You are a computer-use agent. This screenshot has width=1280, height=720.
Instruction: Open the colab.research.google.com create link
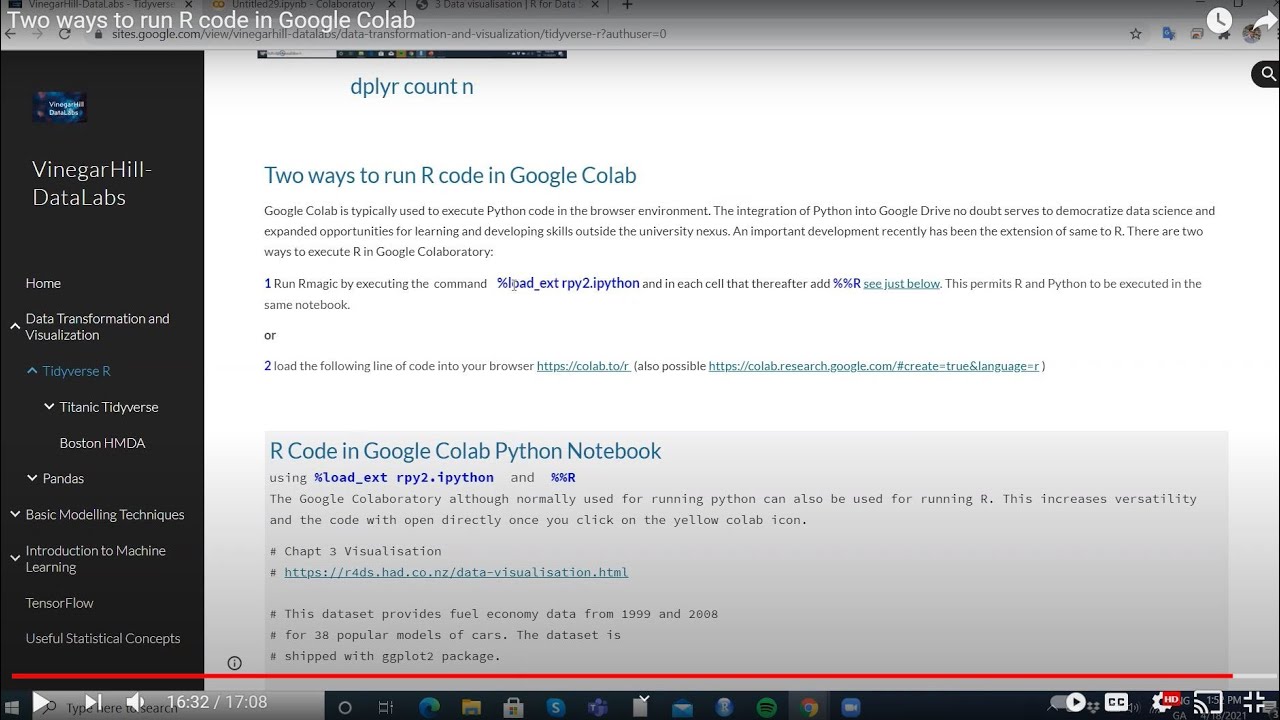pyautogui.click(x=874, y=366)
